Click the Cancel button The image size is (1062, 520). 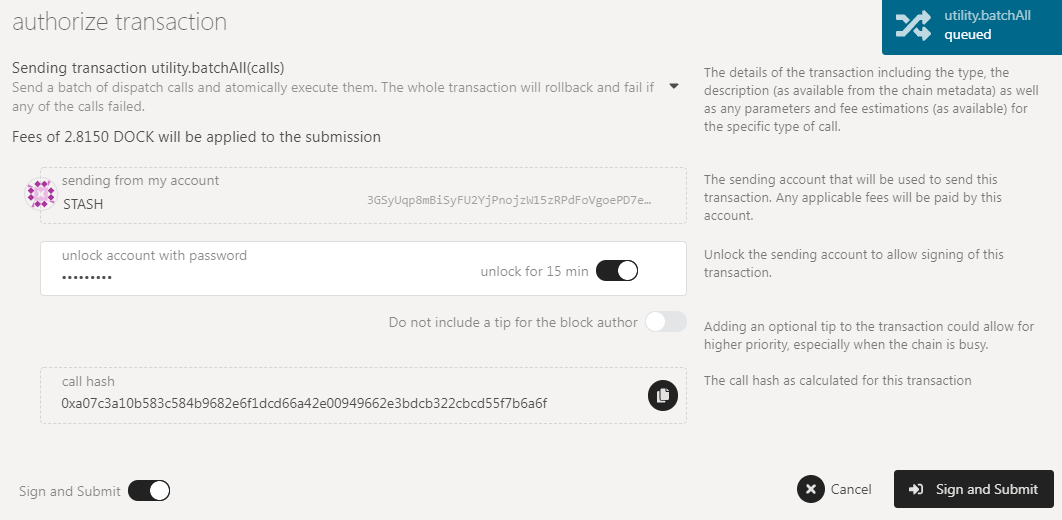(x=834, y=489)
